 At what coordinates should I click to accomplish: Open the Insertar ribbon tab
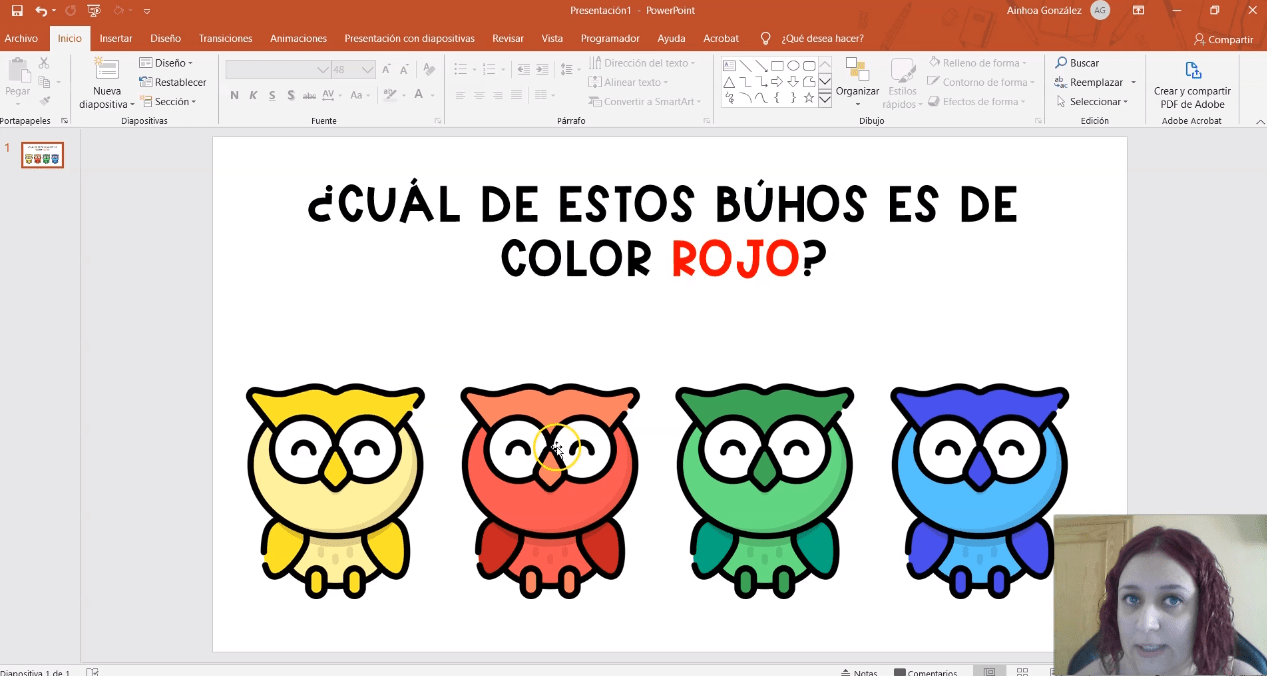tap(116, 38)
